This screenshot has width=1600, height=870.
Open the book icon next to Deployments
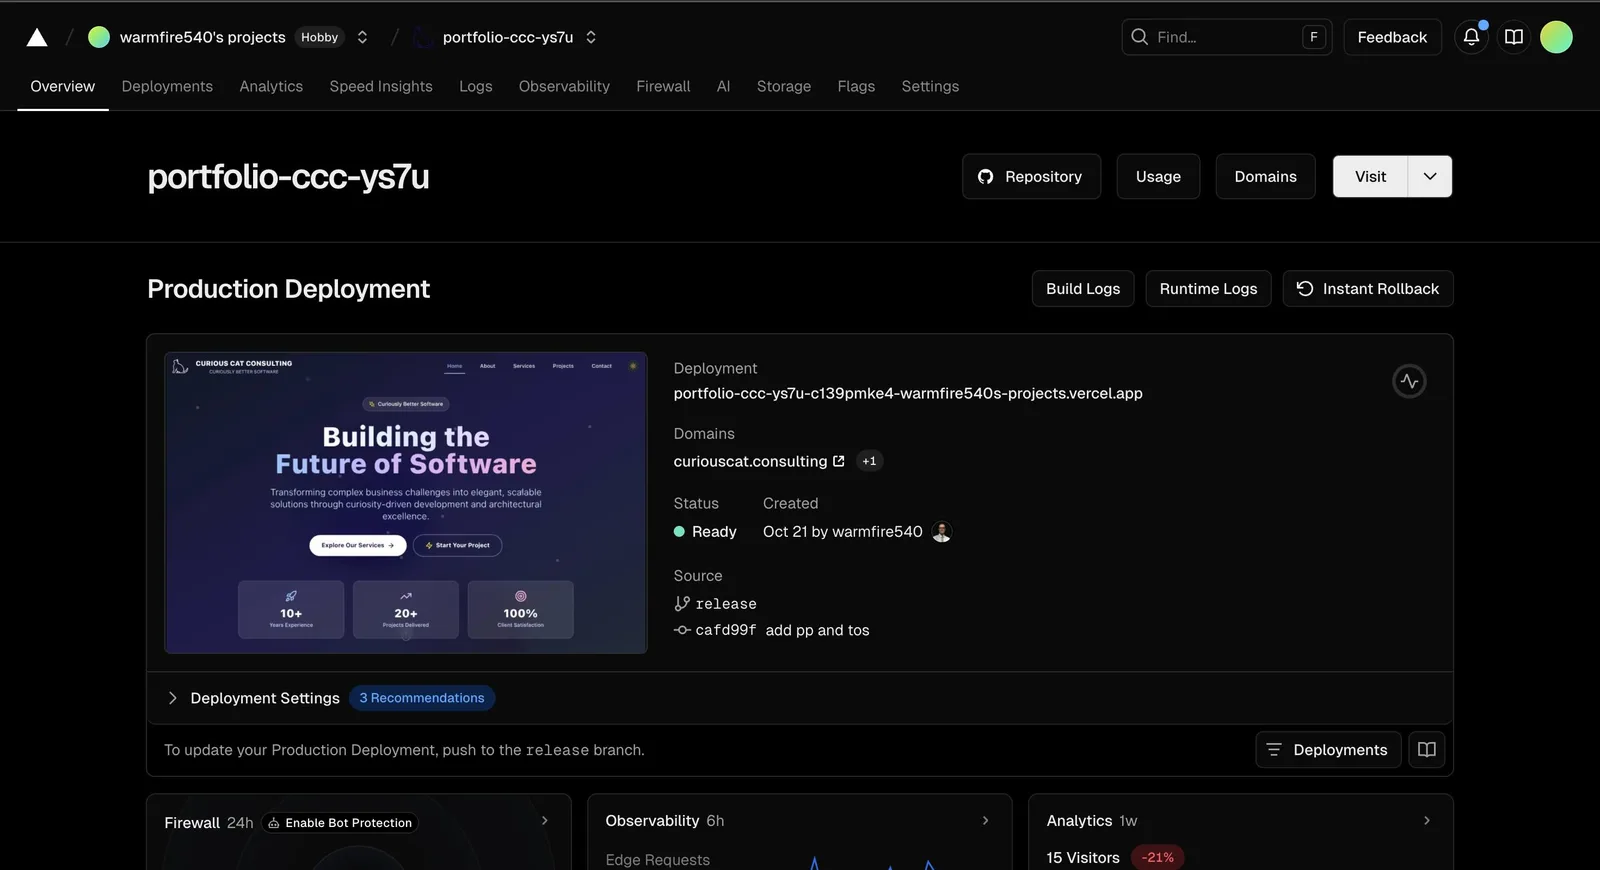tap(1427, 750)
